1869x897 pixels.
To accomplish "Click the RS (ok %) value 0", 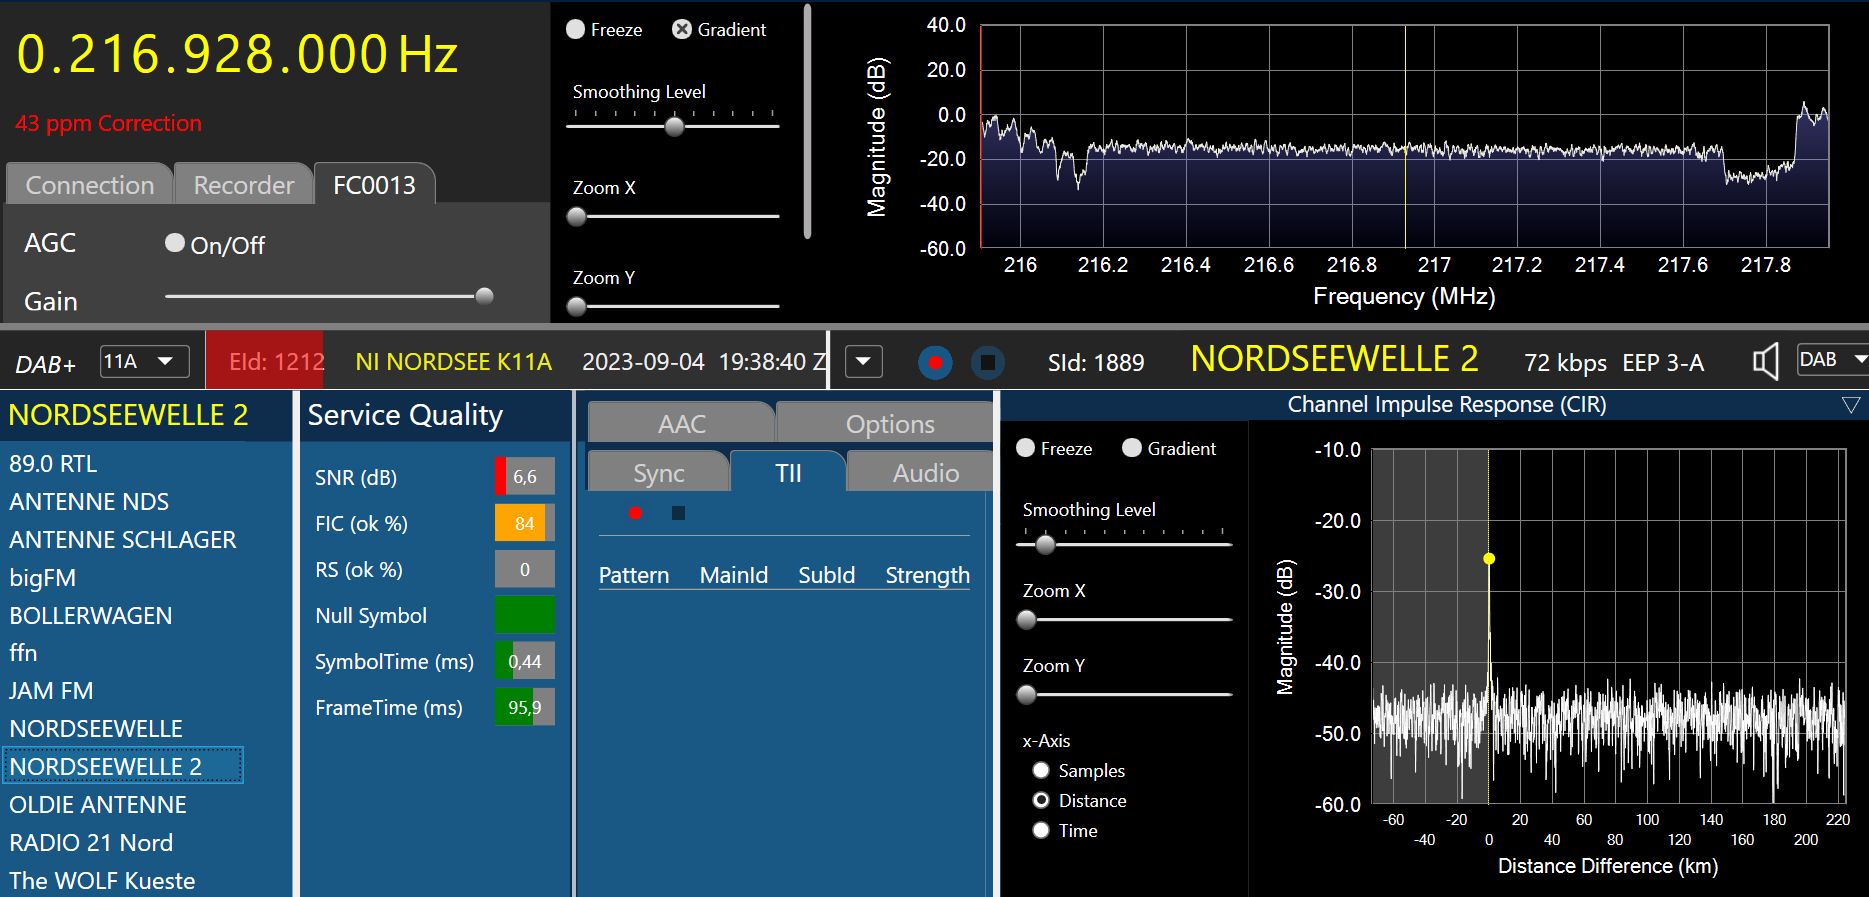I will [525, 569].
